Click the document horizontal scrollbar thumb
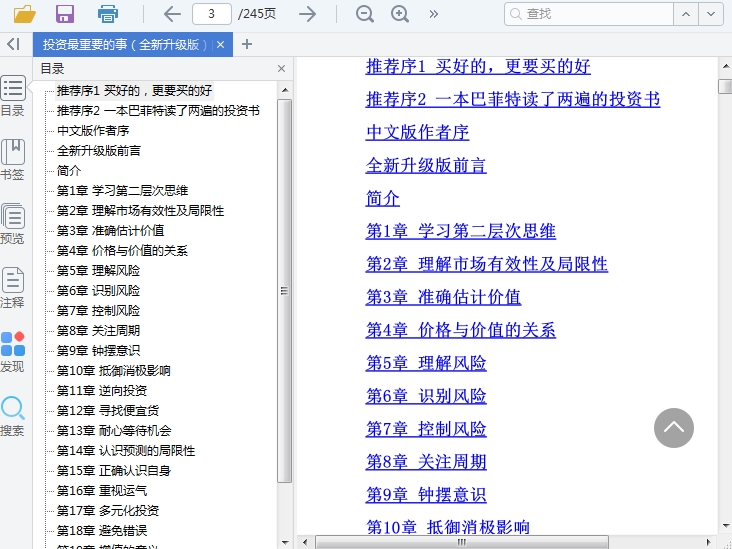The height and width of the screenshot is (549, 732). click(x=462, y=542)
